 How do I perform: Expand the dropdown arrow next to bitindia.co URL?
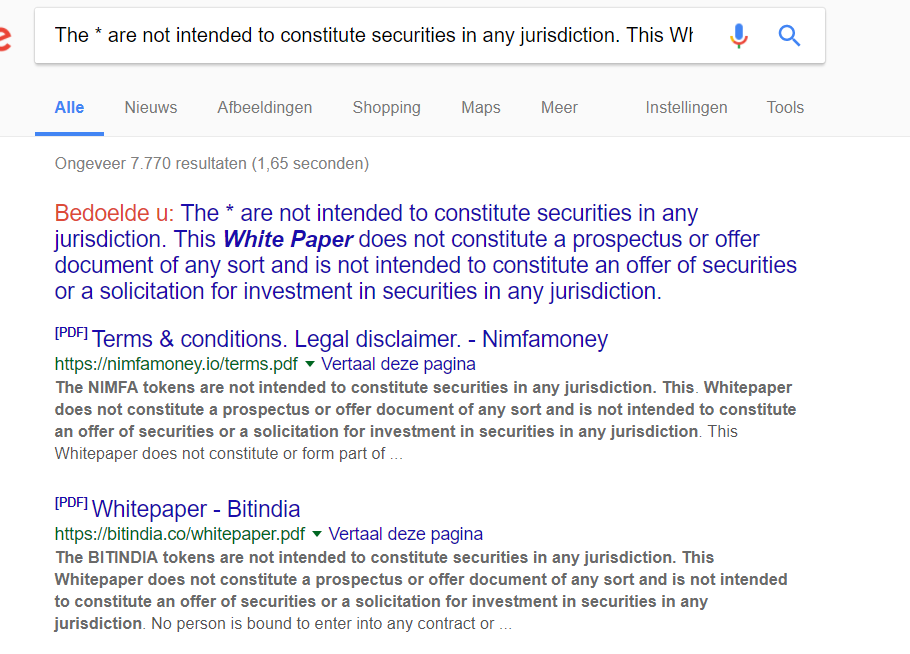pos(317,534)
